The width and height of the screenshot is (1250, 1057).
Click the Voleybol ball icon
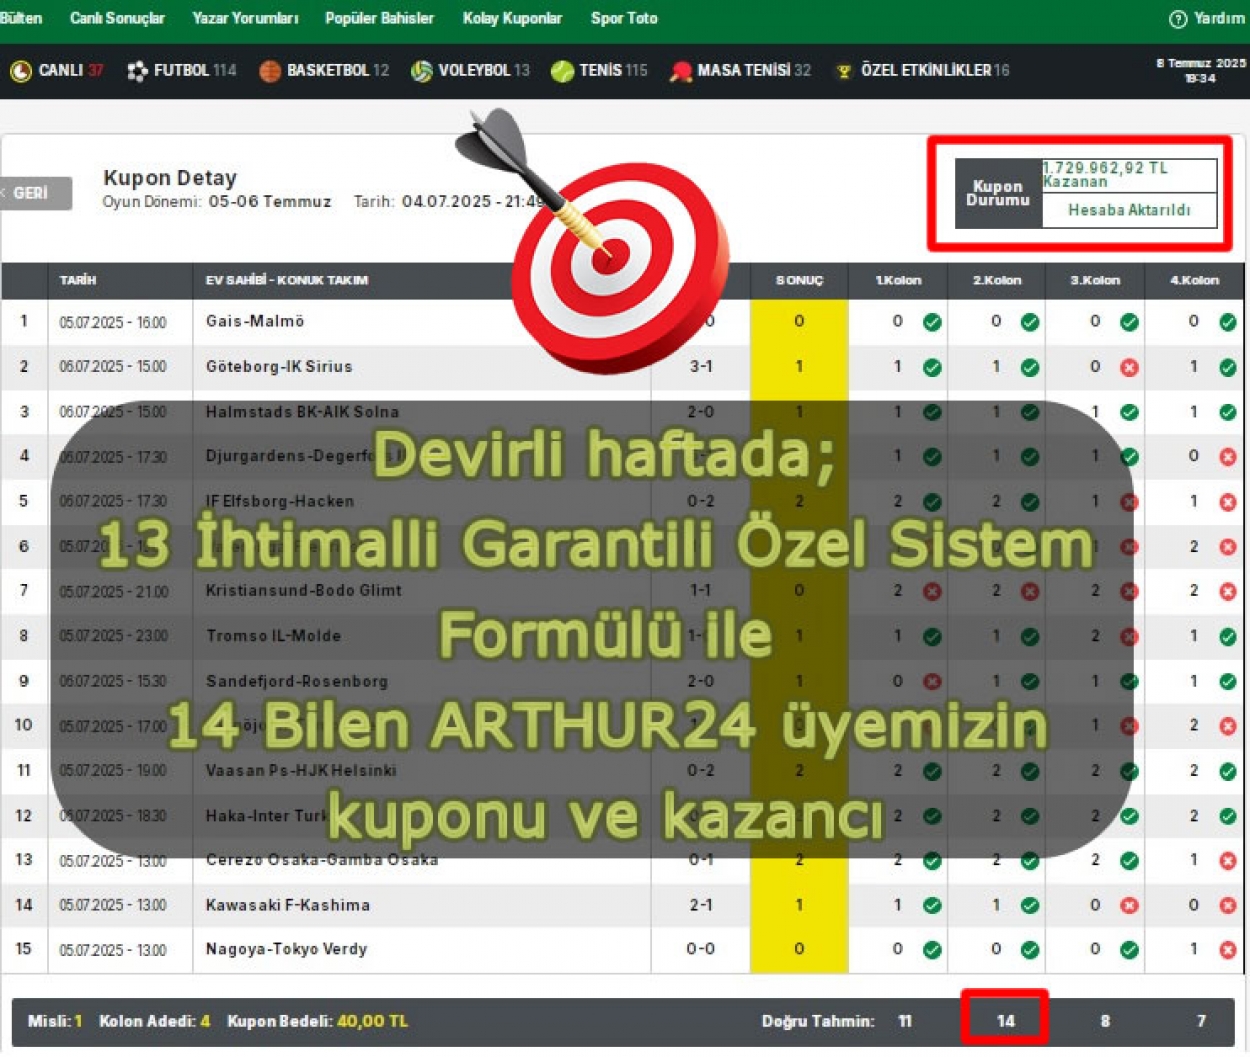(422, 71)
